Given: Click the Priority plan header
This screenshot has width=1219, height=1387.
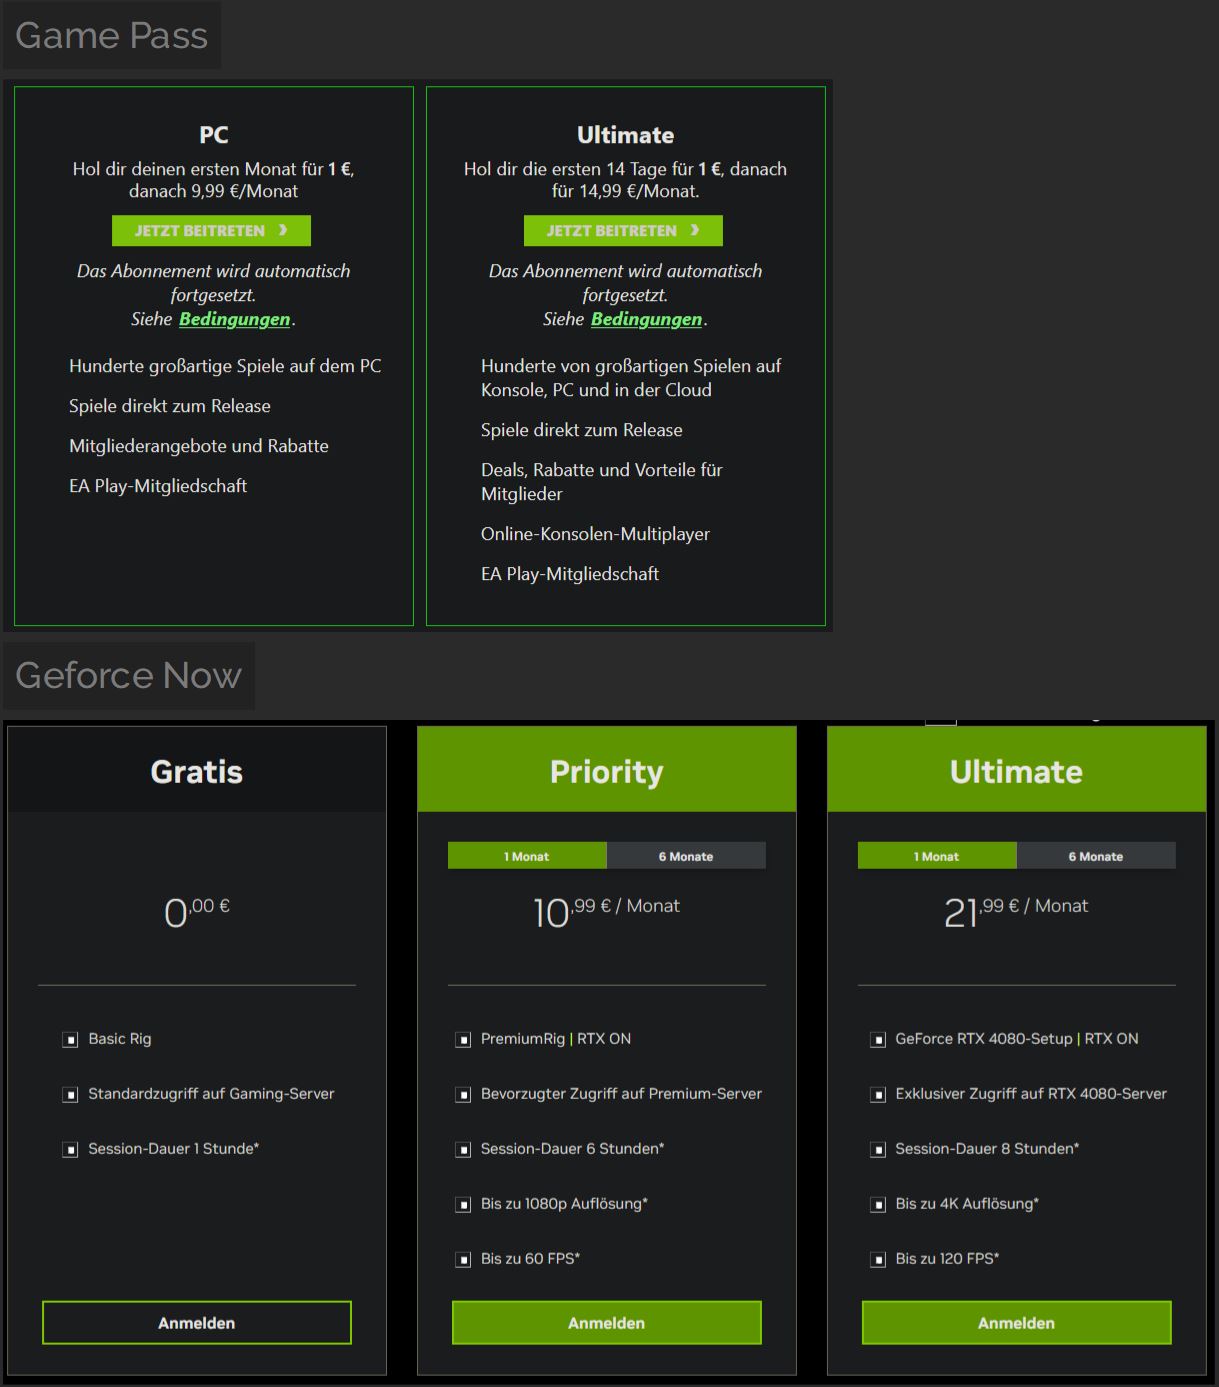Looking at the screenshot, I should pos(607,771).
